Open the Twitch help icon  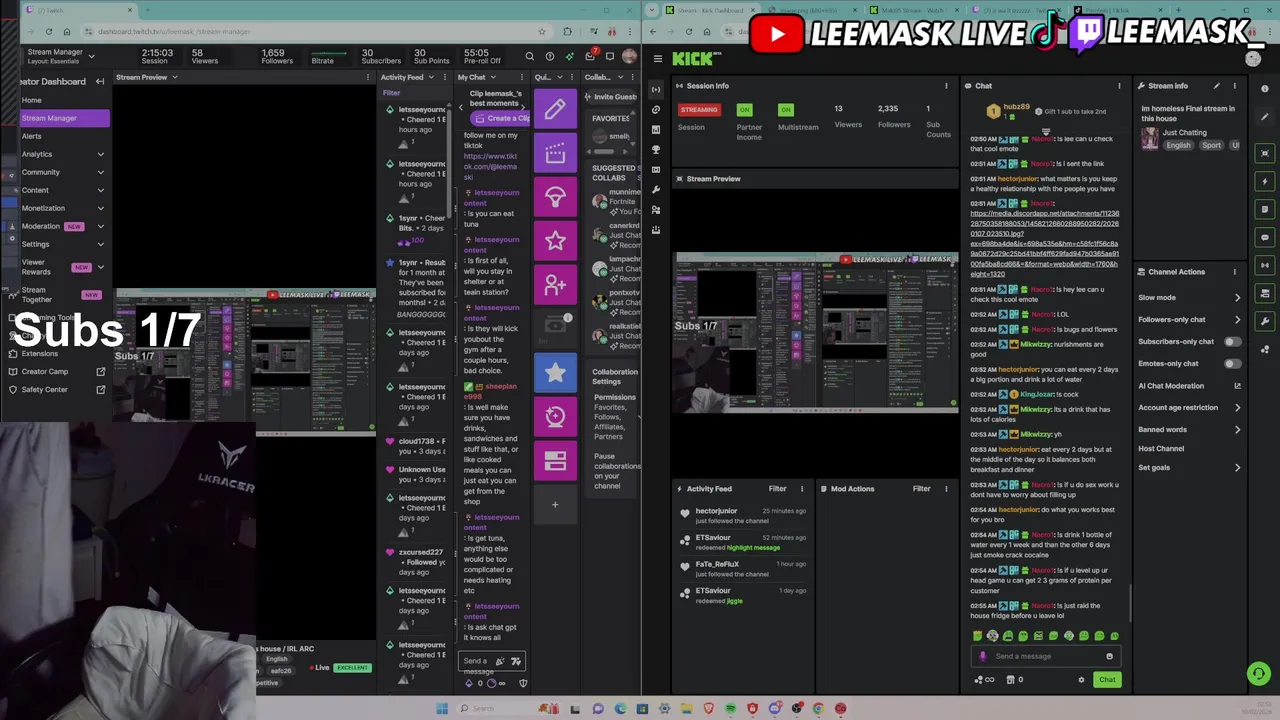[550, 57]
